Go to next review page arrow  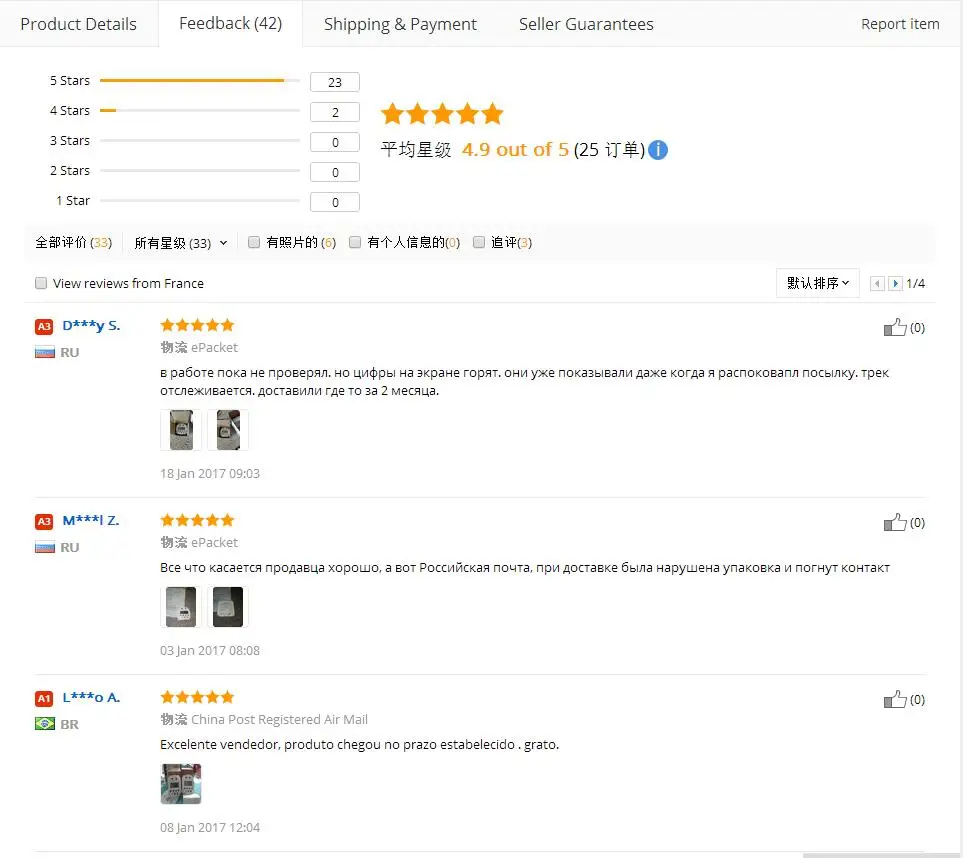tap(895, 283)
